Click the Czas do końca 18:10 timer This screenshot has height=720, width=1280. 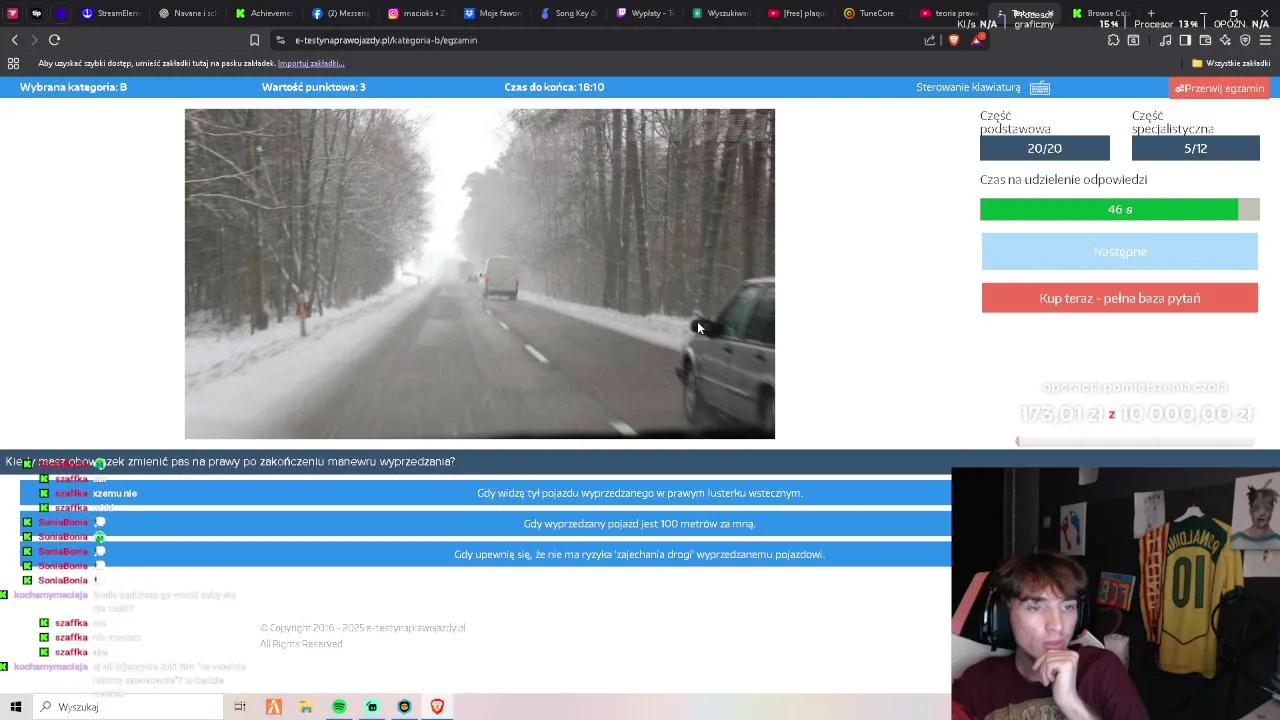pos(554,87)
